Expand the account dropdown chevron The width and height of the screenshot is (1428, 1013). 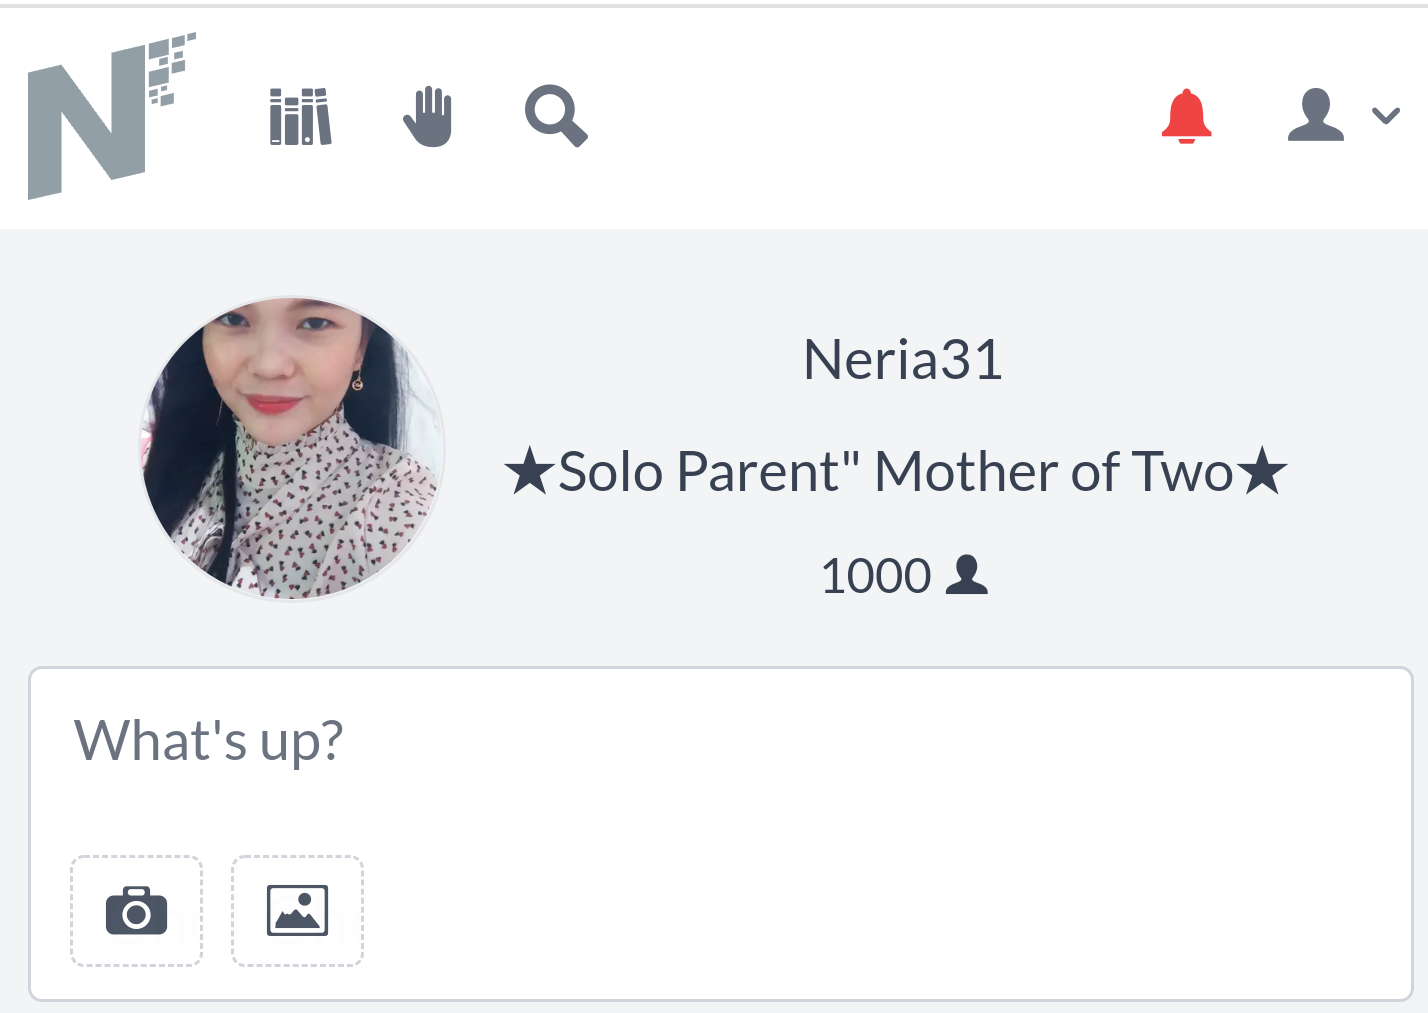(x=1385, y=116)
